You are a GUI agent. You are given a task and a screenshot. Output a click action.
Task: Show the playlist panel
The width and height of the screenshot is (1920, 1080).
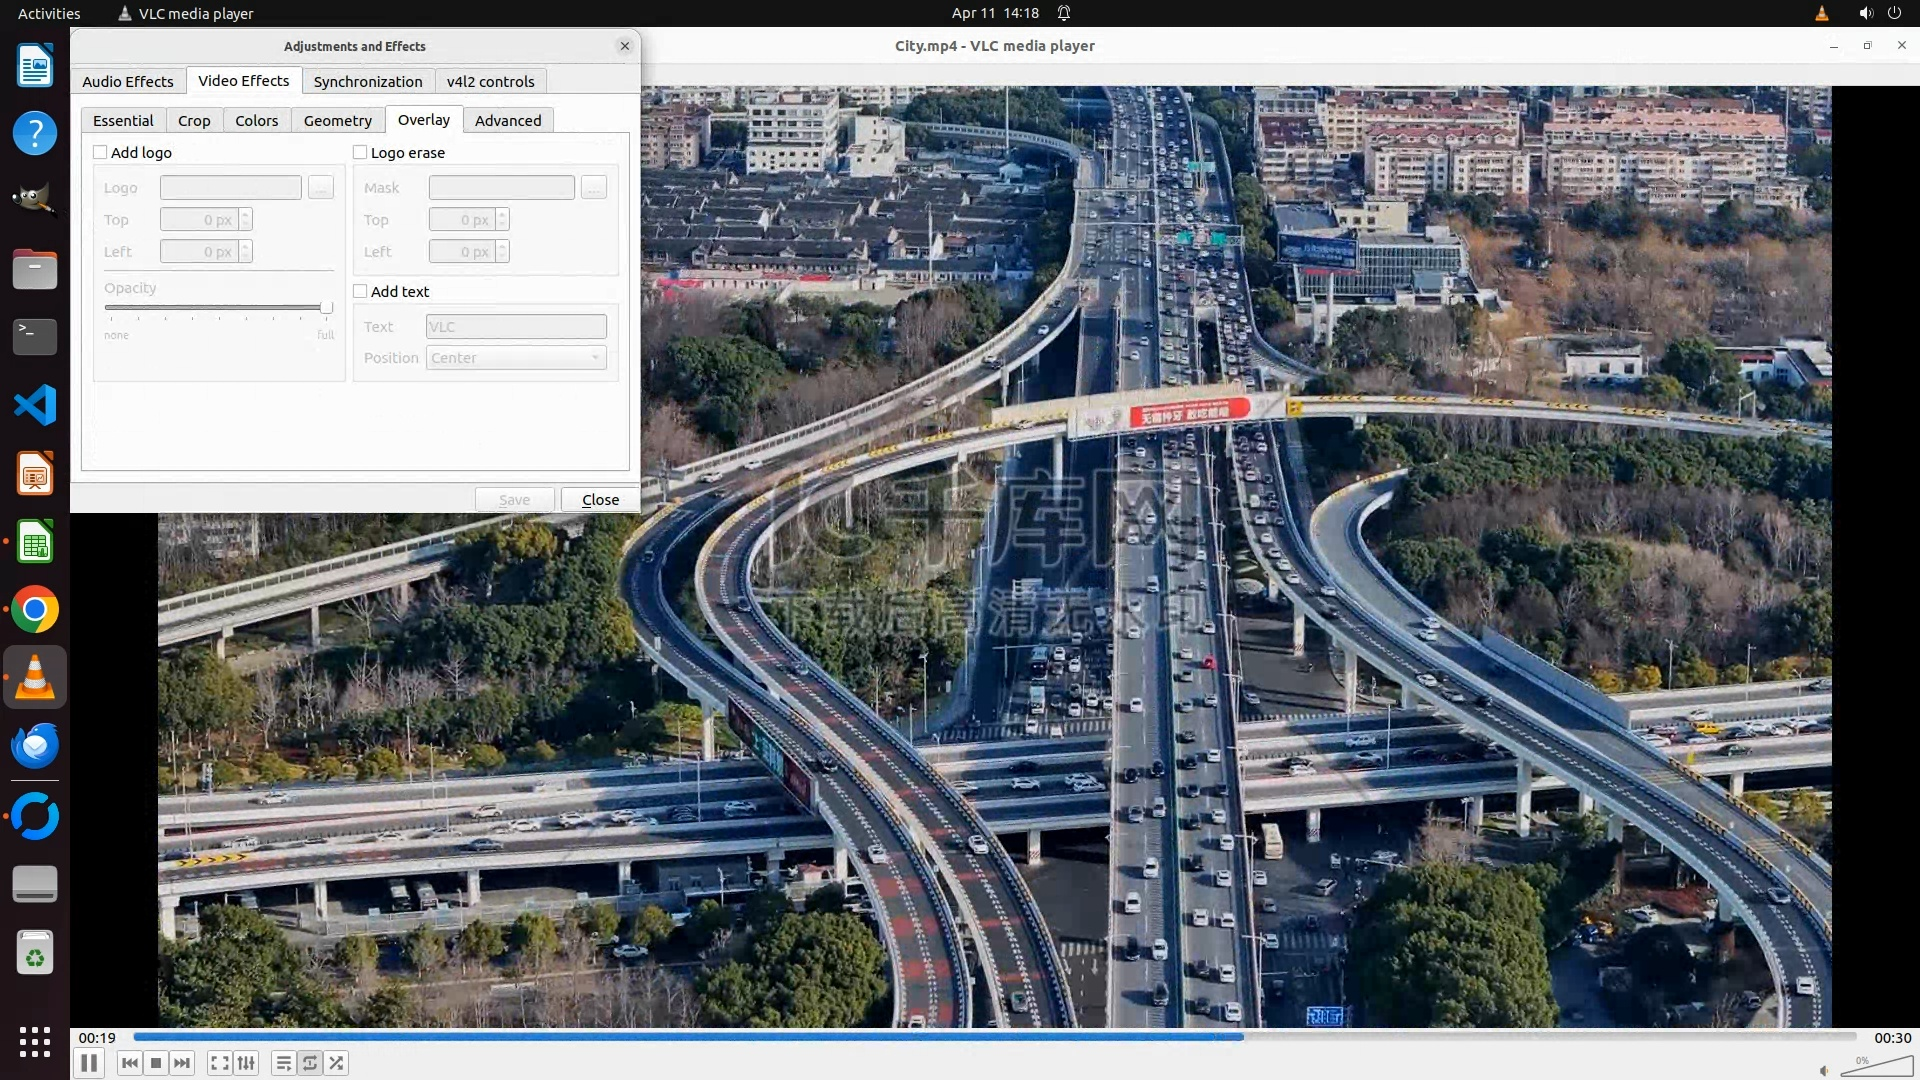284,1063
